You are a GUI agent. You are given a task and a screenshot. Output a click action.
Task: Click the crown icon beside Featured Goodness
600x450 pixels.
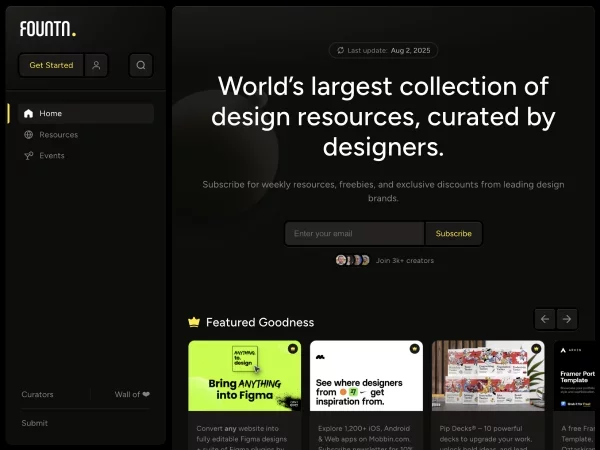point(194,322)
